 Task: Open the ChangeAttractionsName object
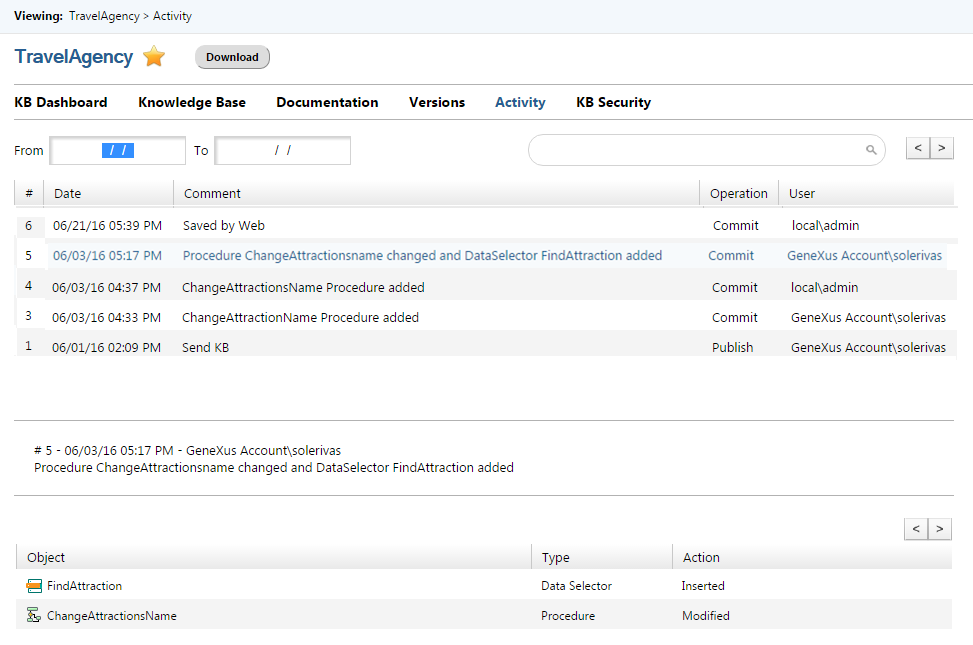[x=112, y=615]
